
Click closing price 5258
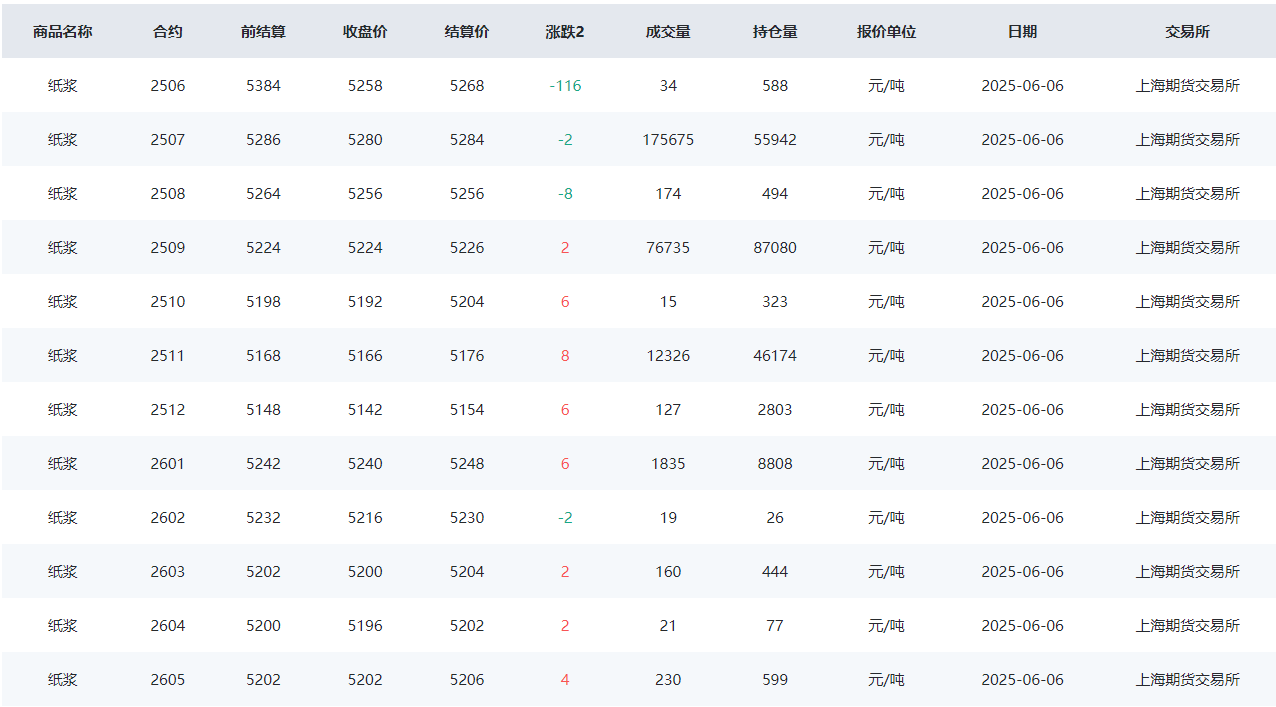[x=365, y=86]
